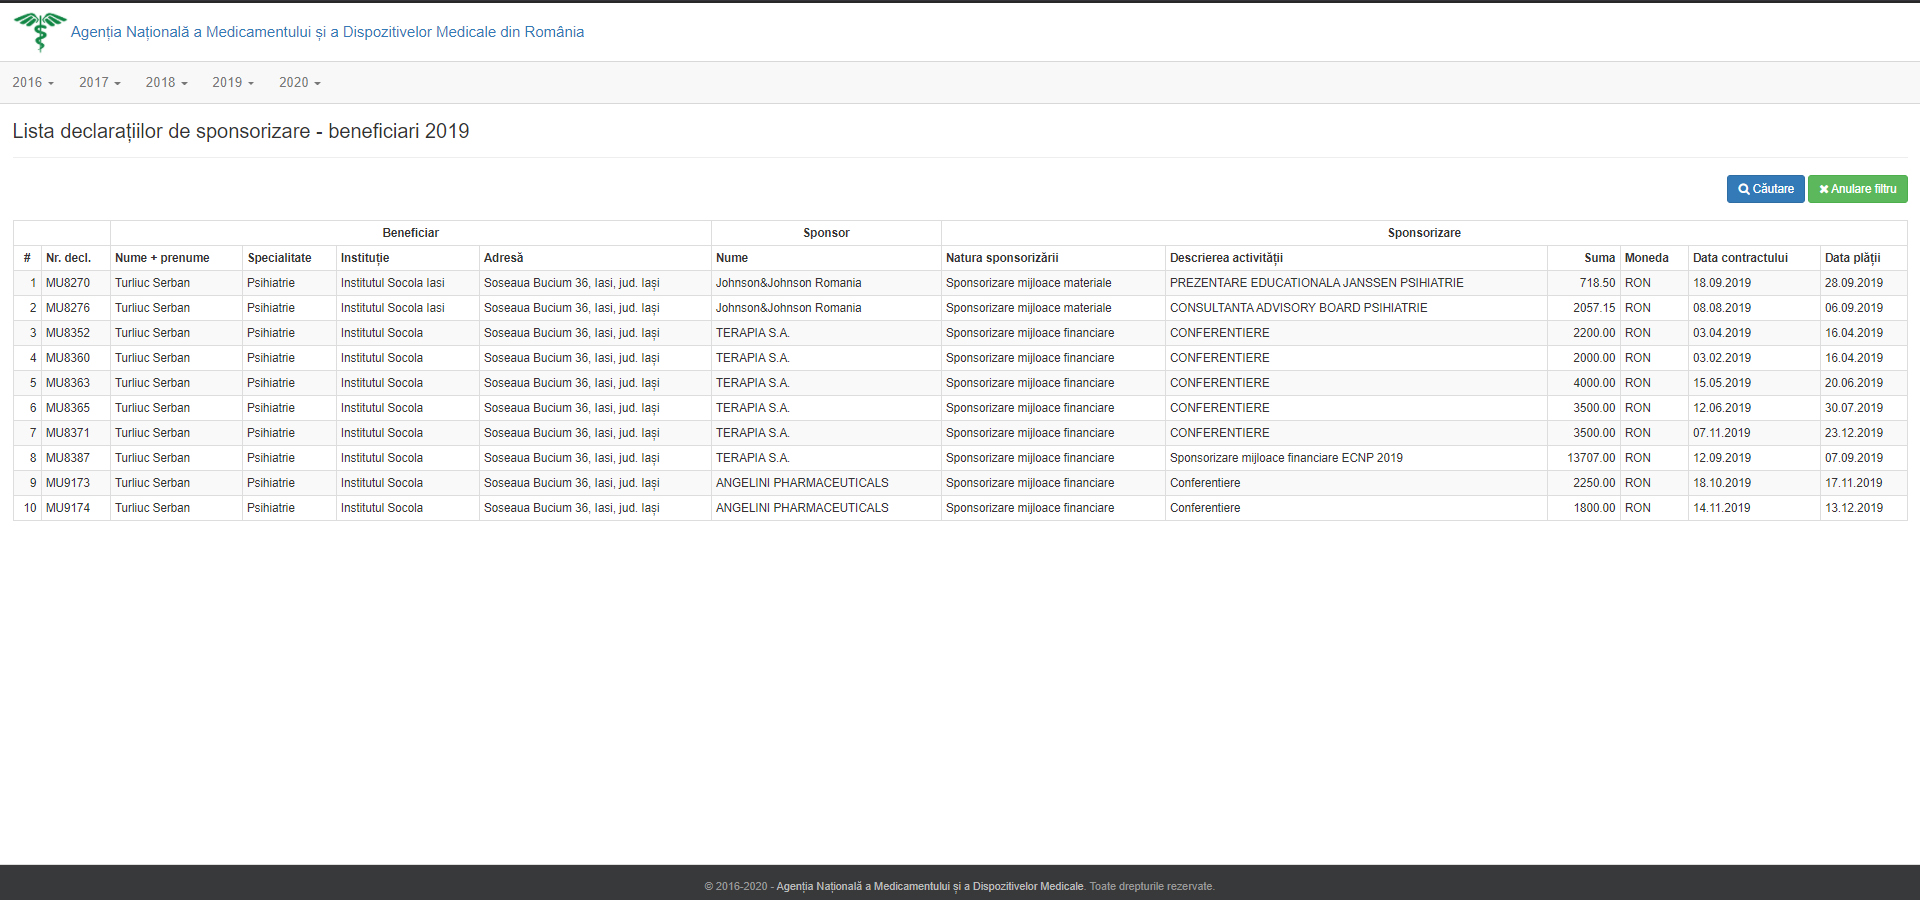Screen dimensions: 1920x900
Task: Expand the 2017 year dropdown
Action: pos(100,83)
